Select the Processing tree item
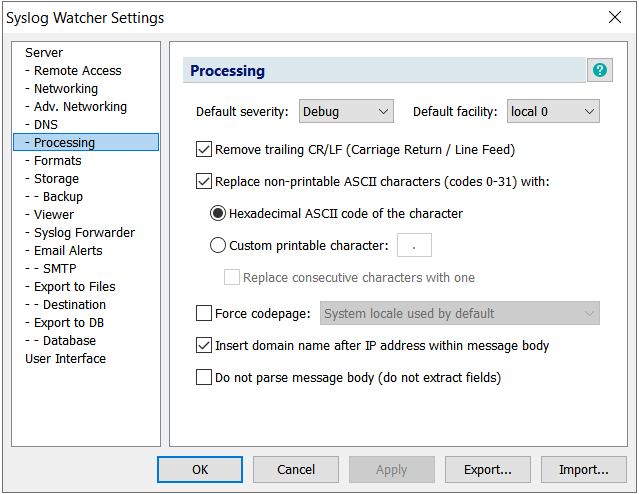This screenshot has width=639, height=494. [86, 142]
